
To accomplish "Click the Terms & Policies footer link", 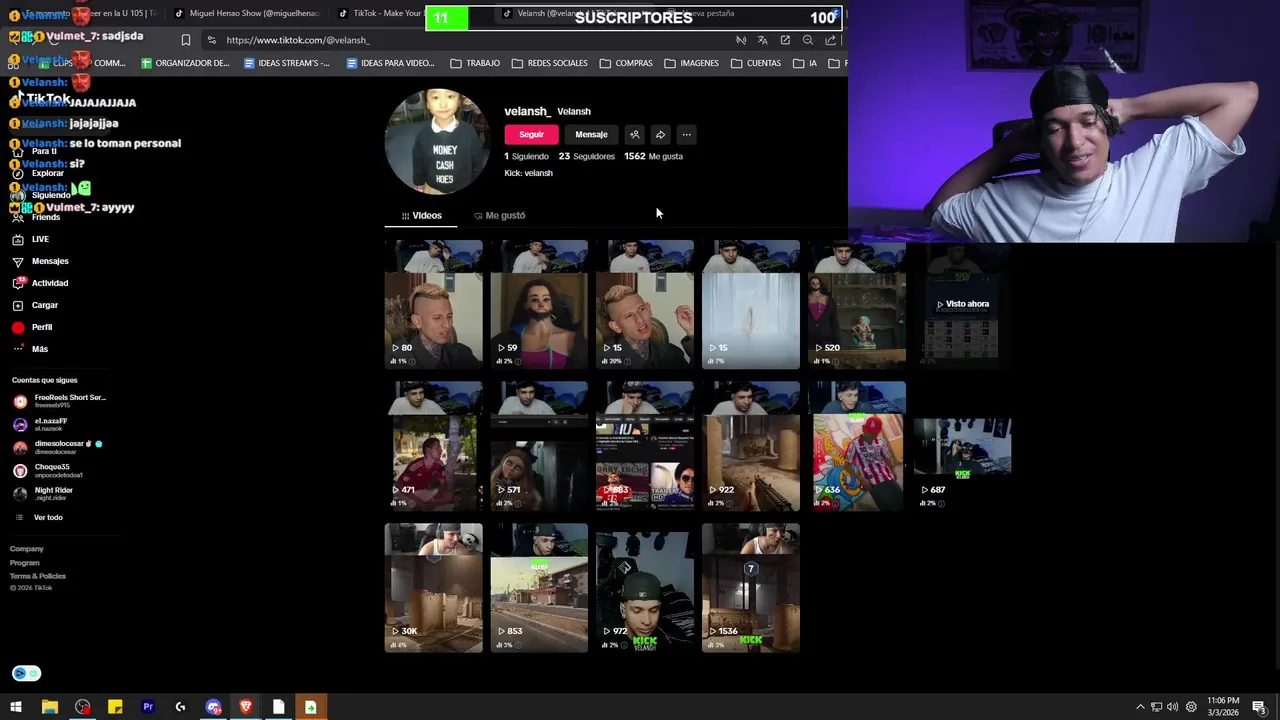I will 38,576.
